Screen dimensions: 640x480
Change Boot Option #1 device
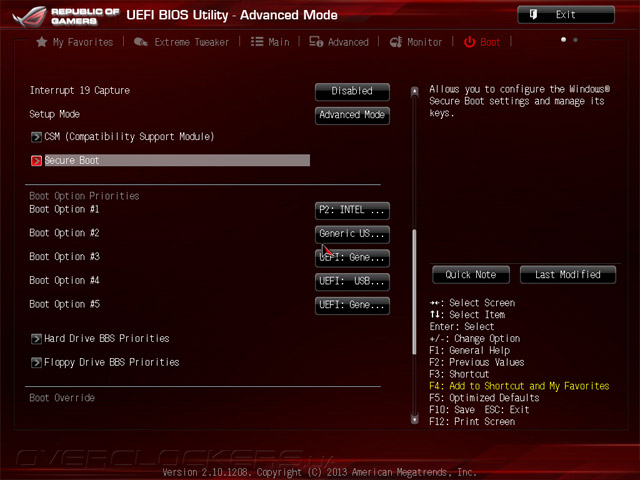352,210
